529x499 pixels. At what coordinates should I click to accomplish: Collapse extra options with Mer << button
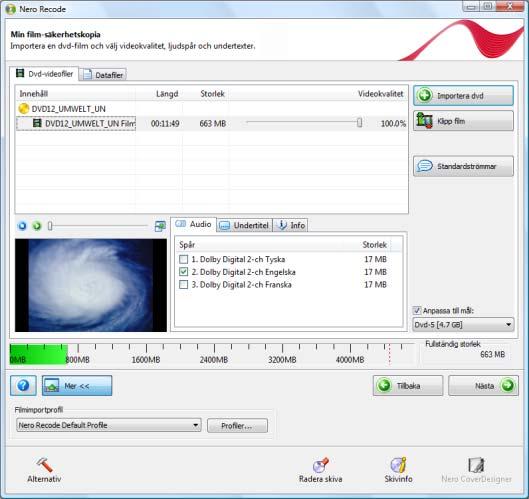(x=77, y=385)
